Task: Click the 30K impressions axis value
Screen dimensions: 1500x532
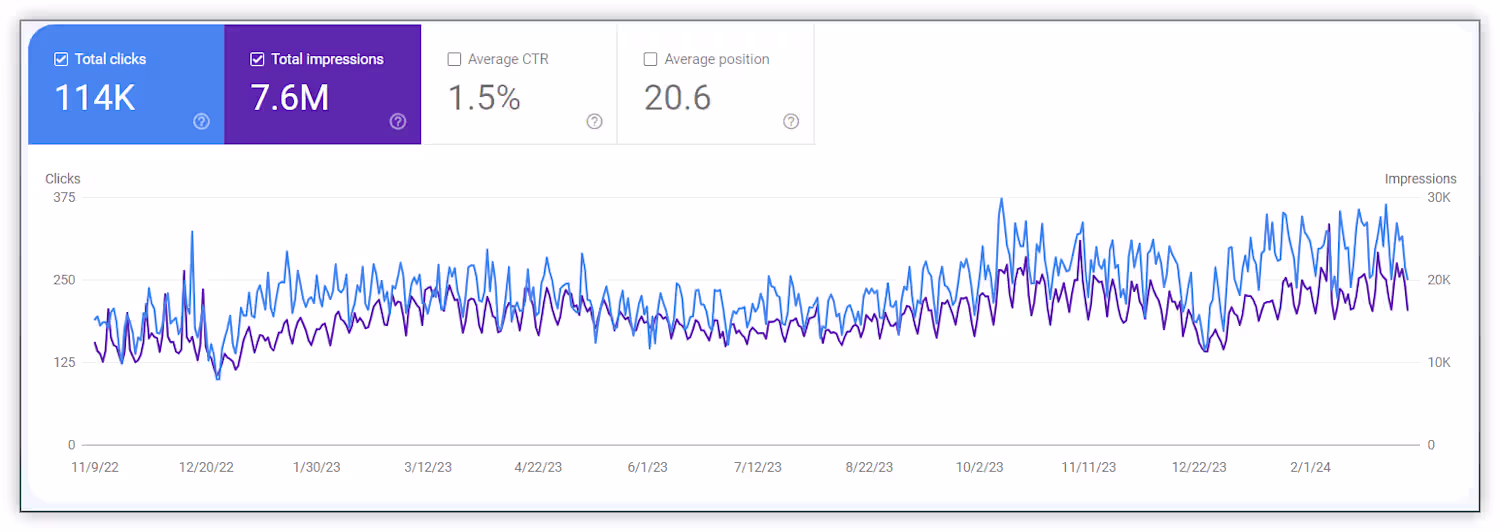Action: (x=1438, y=197)
